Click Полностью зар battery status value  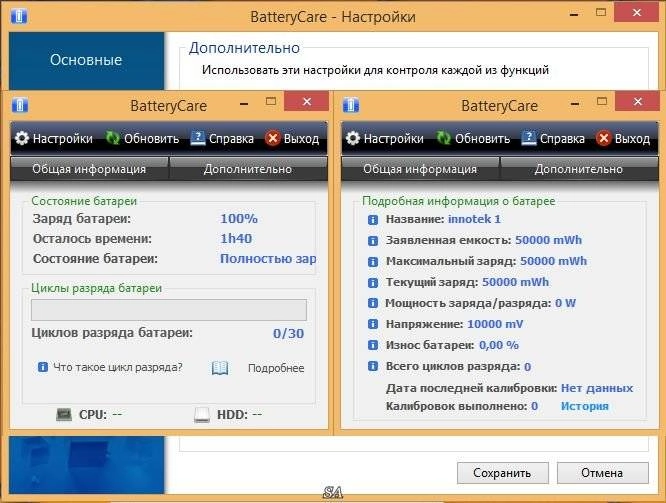(x=268, y=258)
